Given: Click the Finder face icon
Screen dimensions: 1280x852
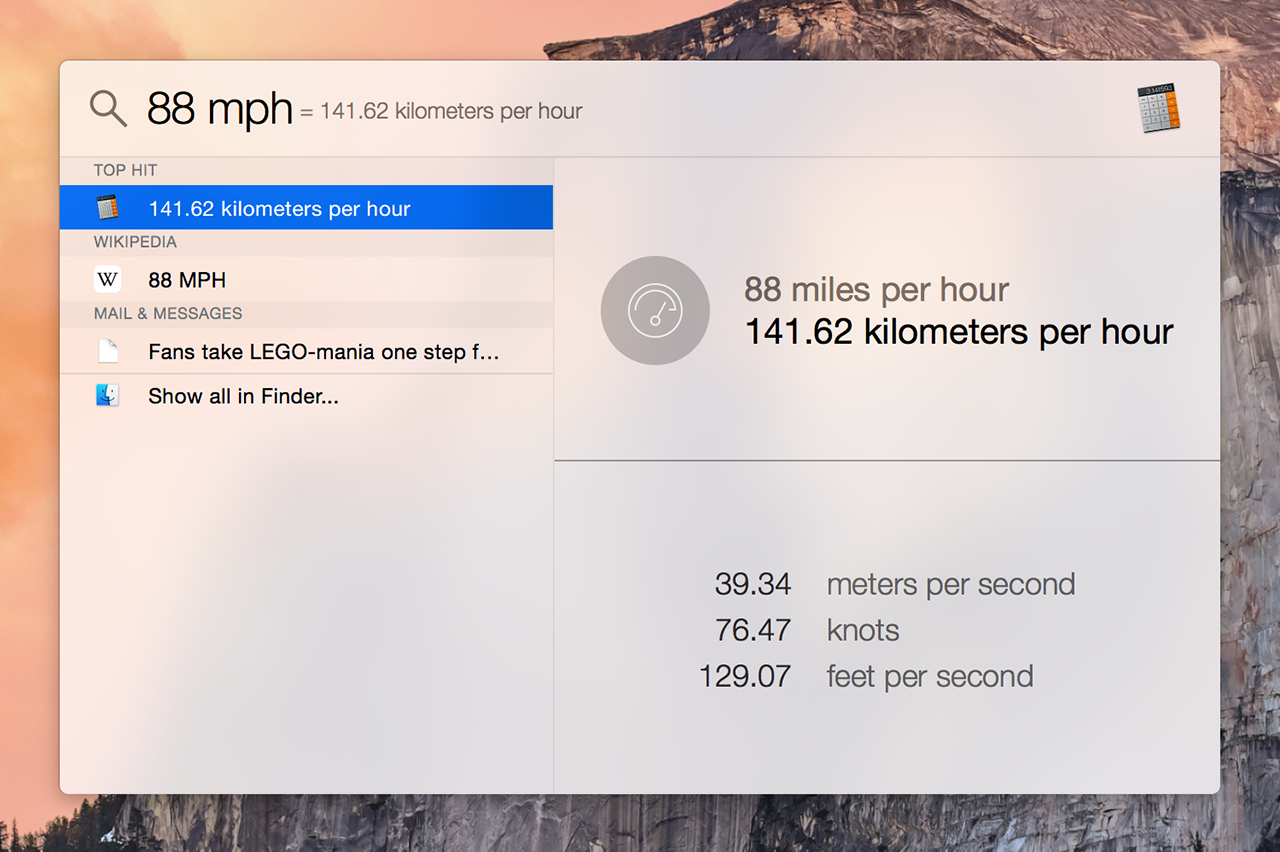Looking at the screenshot, I should tap(107, 396).
